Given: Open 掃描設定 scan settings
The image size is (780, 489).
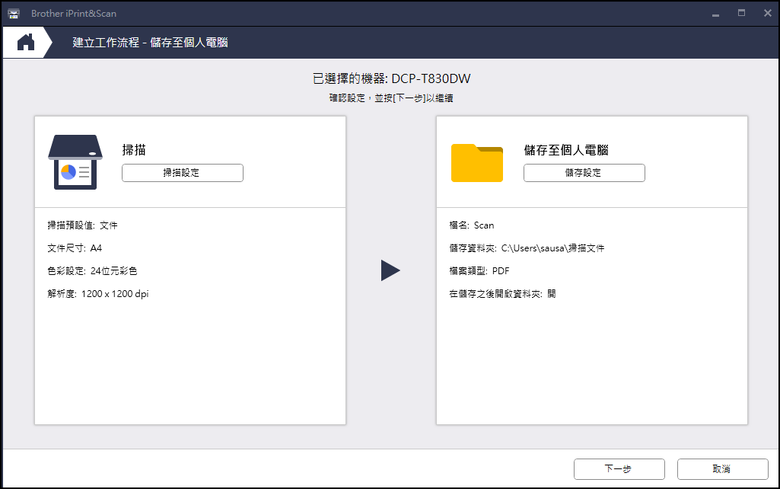Looking at the screenshot, I should (x=183, y=173).
